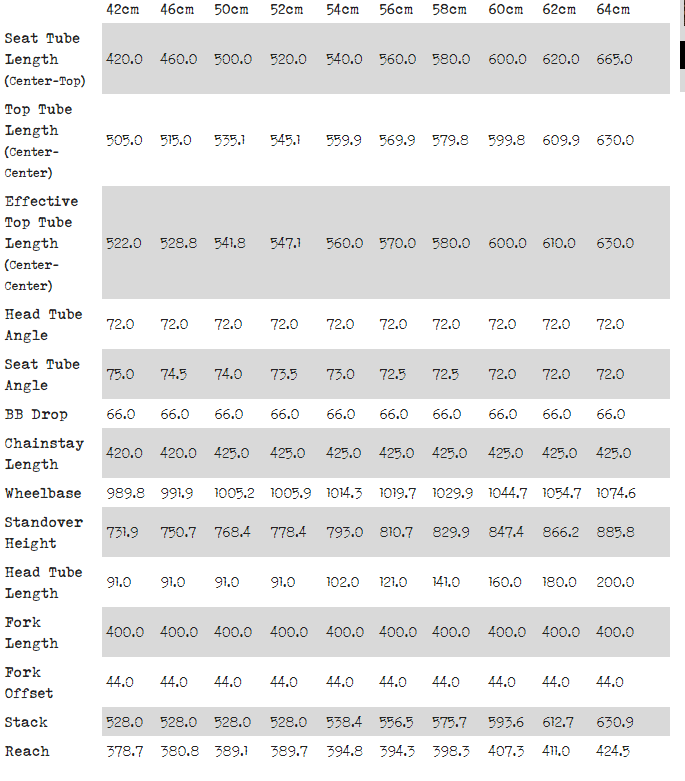Click Reach value 378.7 for 42cm
This screenshot has width=685, height=781.
pyautogui.click(x=125, y=751)
